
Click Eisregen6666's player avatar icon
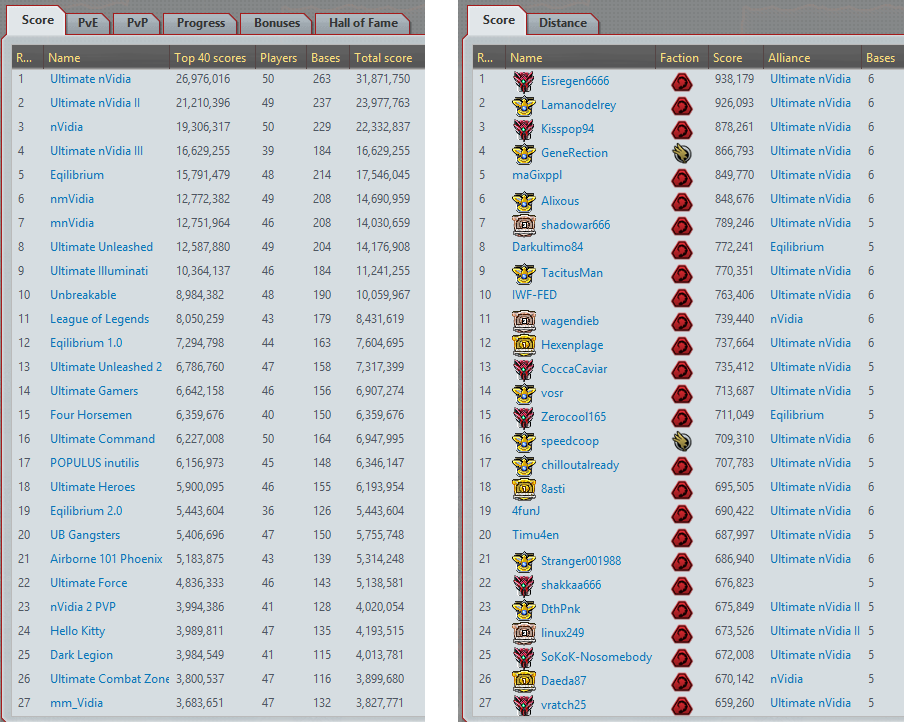(x=523, y=80)
